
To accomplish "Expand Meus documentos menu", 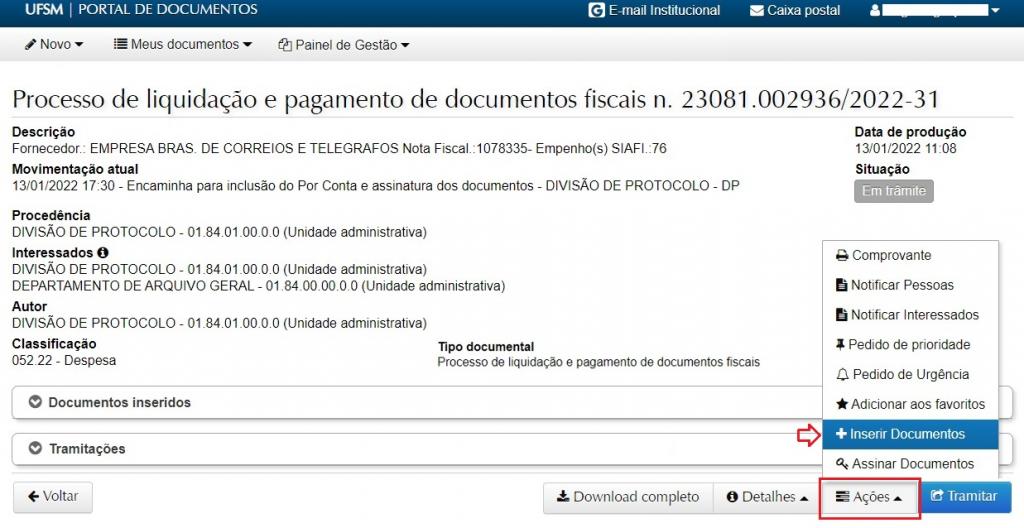I will (x=182, y=44).
